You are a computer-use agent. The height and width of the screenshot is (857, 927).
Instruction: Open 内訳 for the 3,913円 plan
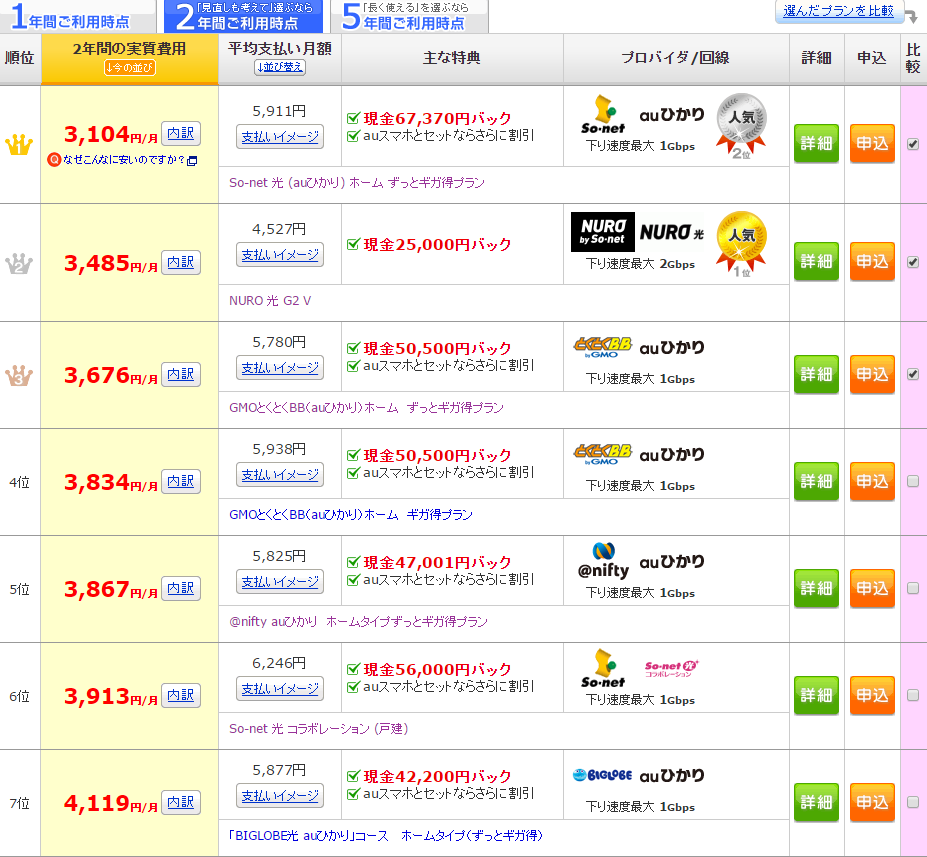point(181,695)
